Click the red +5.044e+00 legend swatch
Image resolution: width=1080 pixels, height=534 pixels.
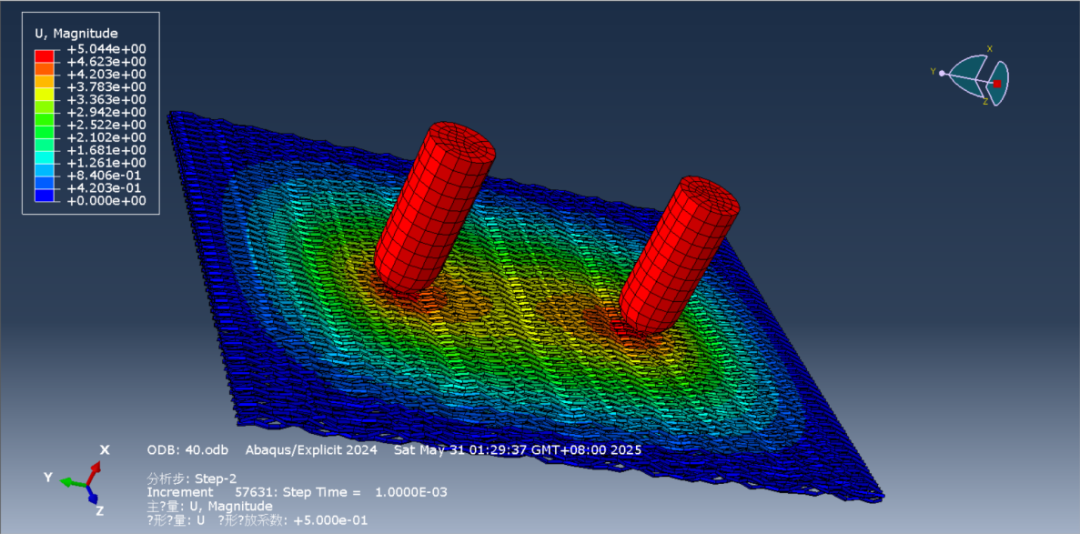[44, 56]
